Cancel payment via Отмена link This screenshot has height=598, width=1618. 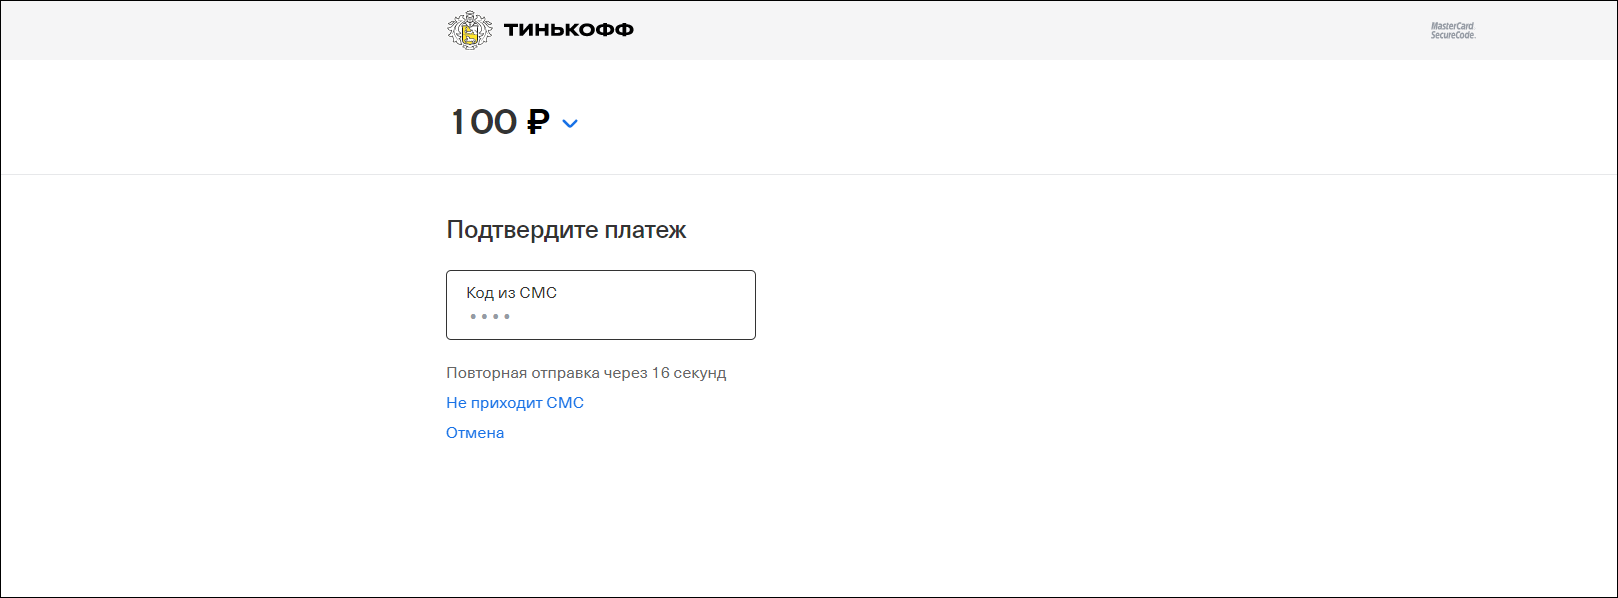tap(475, 433)
